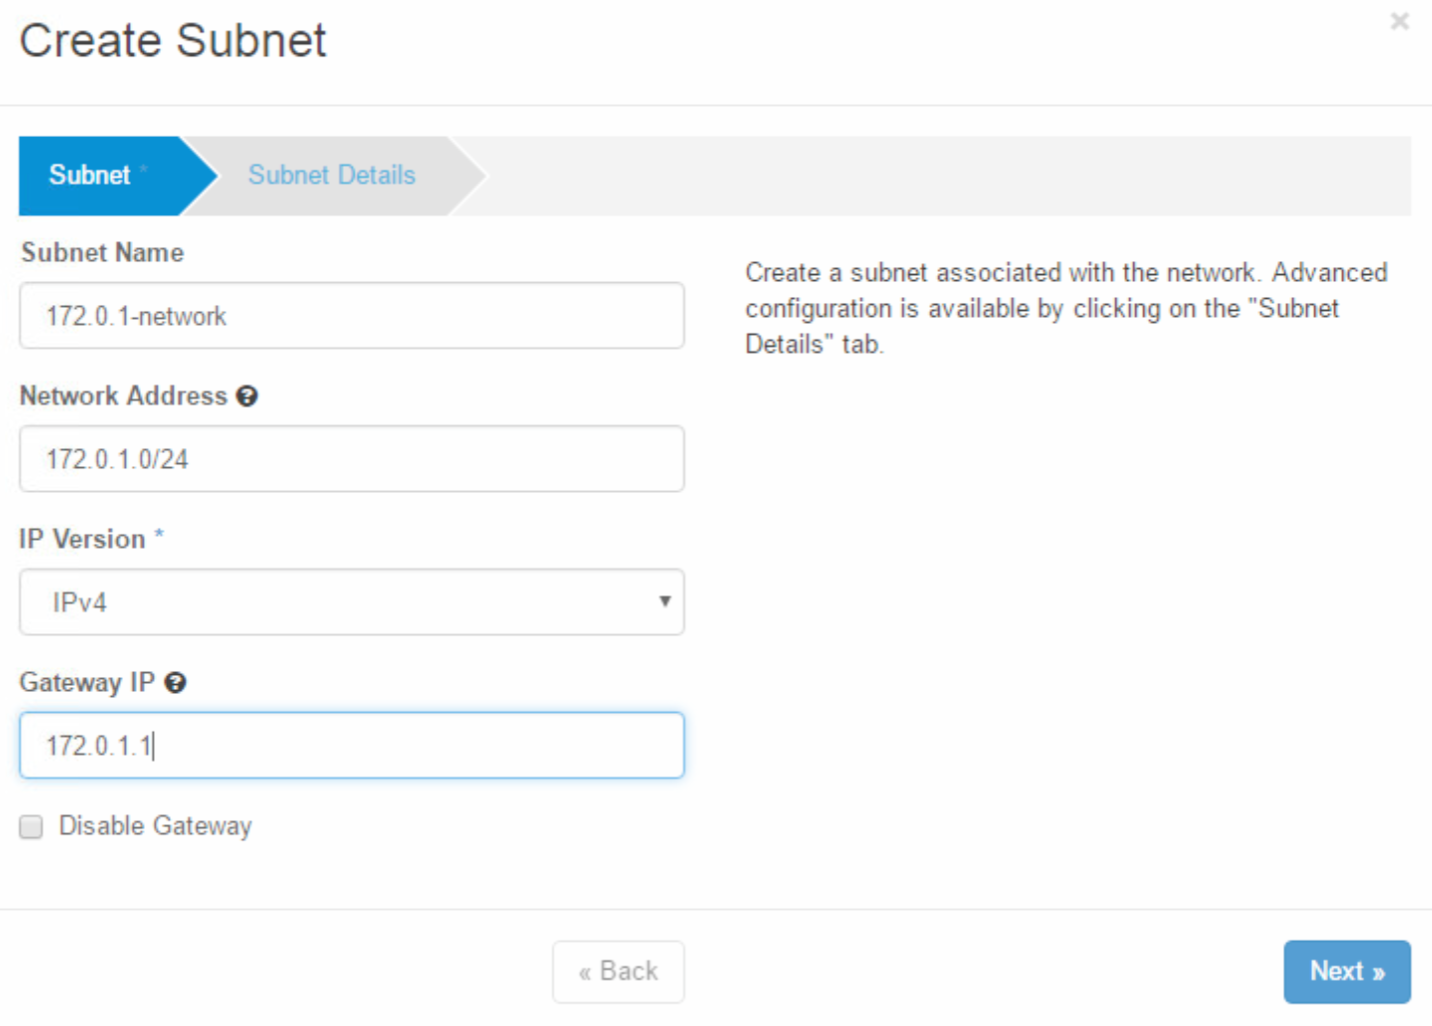
Task: Tick the Disable Gateway checkbox
Action: 32,827
